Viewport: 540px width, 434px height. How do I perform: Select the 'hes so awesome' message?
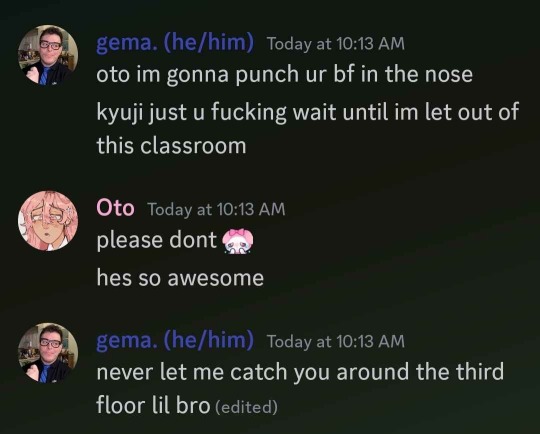pyautogui.click(x=180, y=278)
